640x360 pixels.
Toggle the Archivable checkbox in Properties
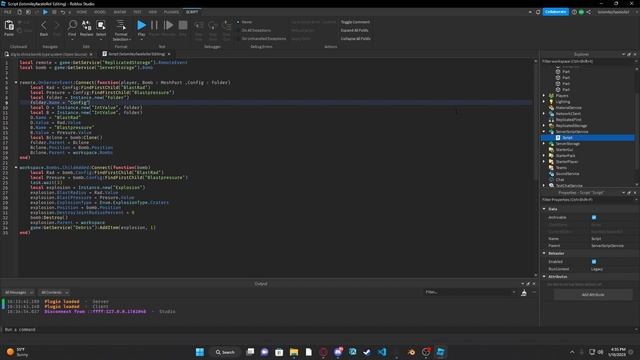[594, 218]
